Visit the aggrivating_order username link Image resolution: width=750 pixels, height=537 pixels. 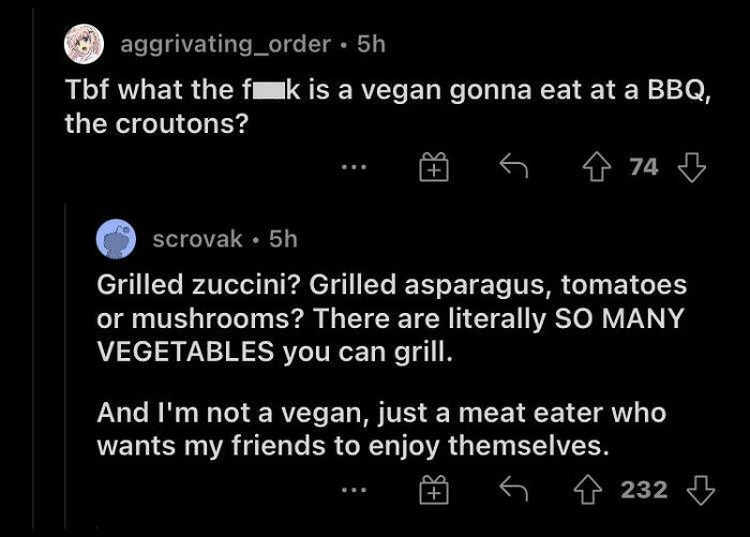[x=225, y=44]
